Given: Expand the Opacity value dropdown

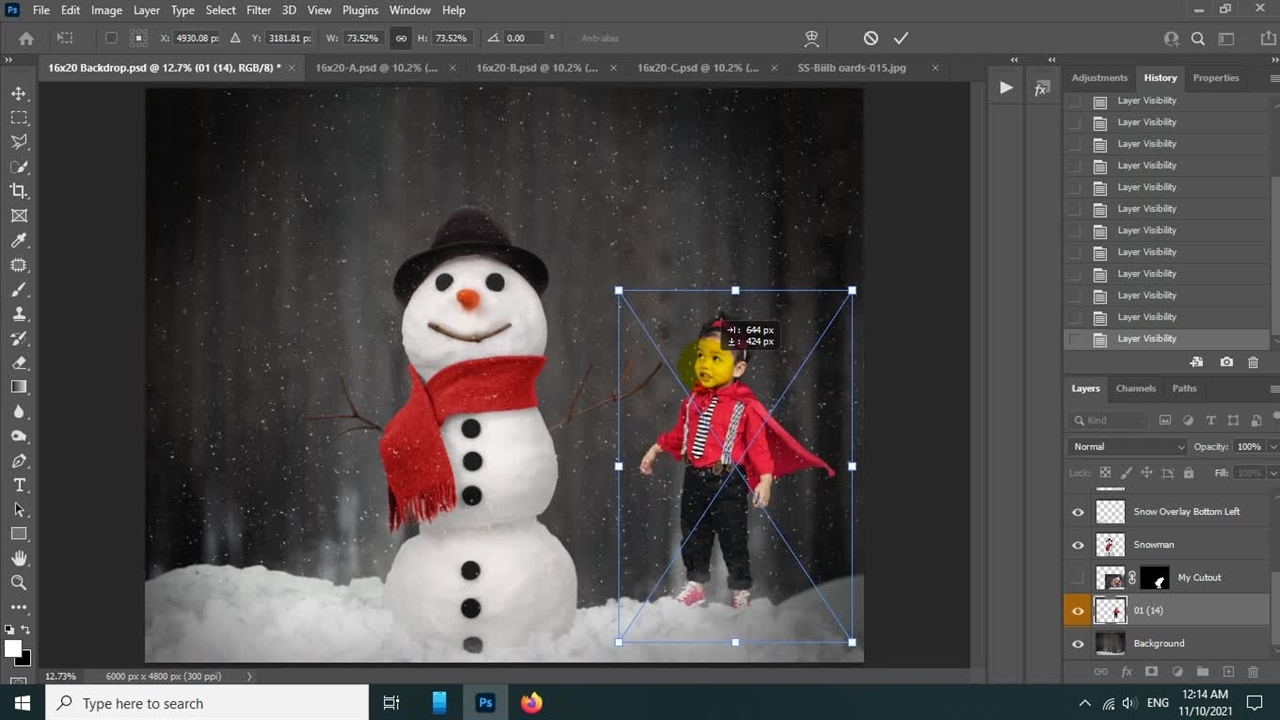Looking at the screenshot, I should pos(1272,447).
